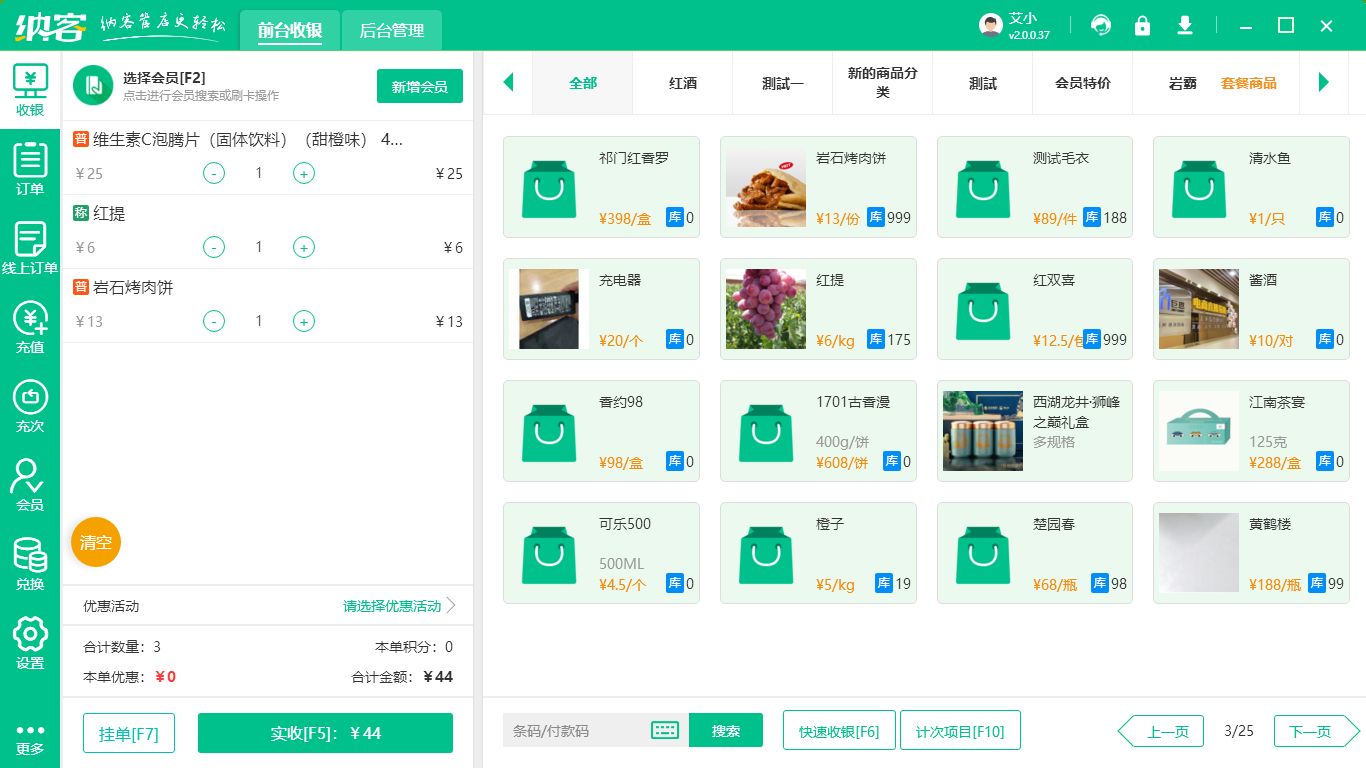
Task: Click the 快速收银[F6] button
Action: [839, 730]
